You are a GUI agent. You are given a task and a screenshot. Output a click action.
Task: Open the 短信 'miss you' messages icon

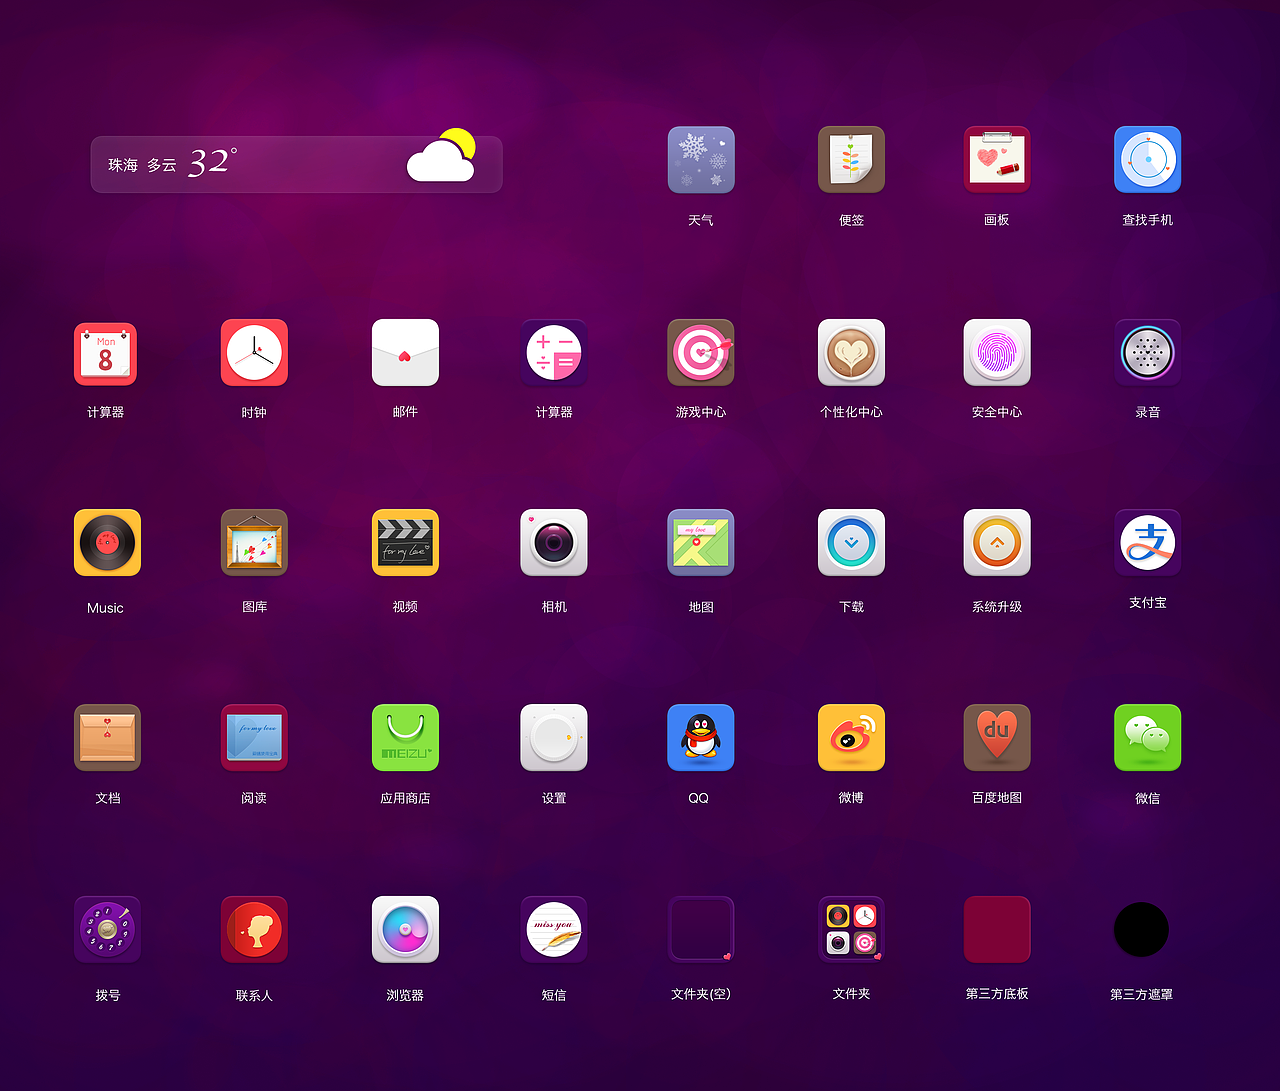[x=554, y=930]
